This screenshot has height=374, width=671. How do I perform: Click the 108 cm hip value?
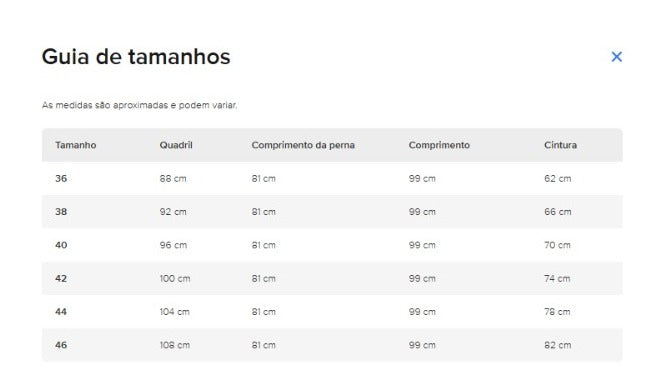[x=175, y=345]
